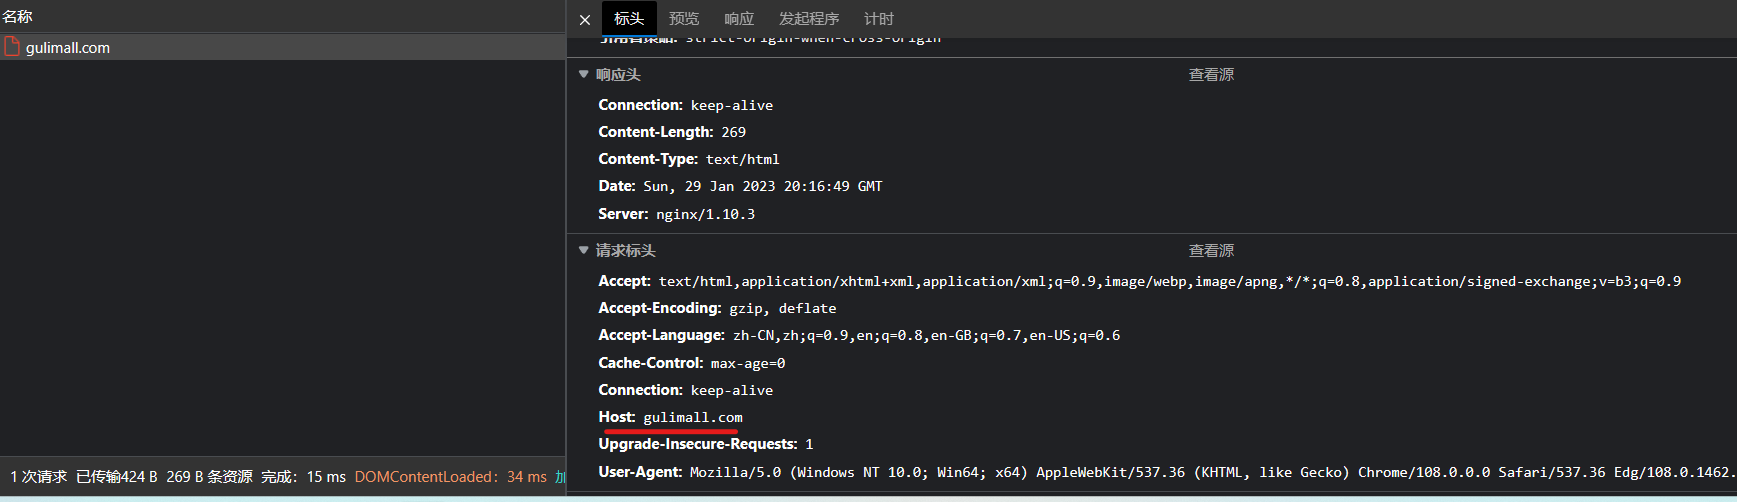Select the 标头 tab

click(629, 19)
